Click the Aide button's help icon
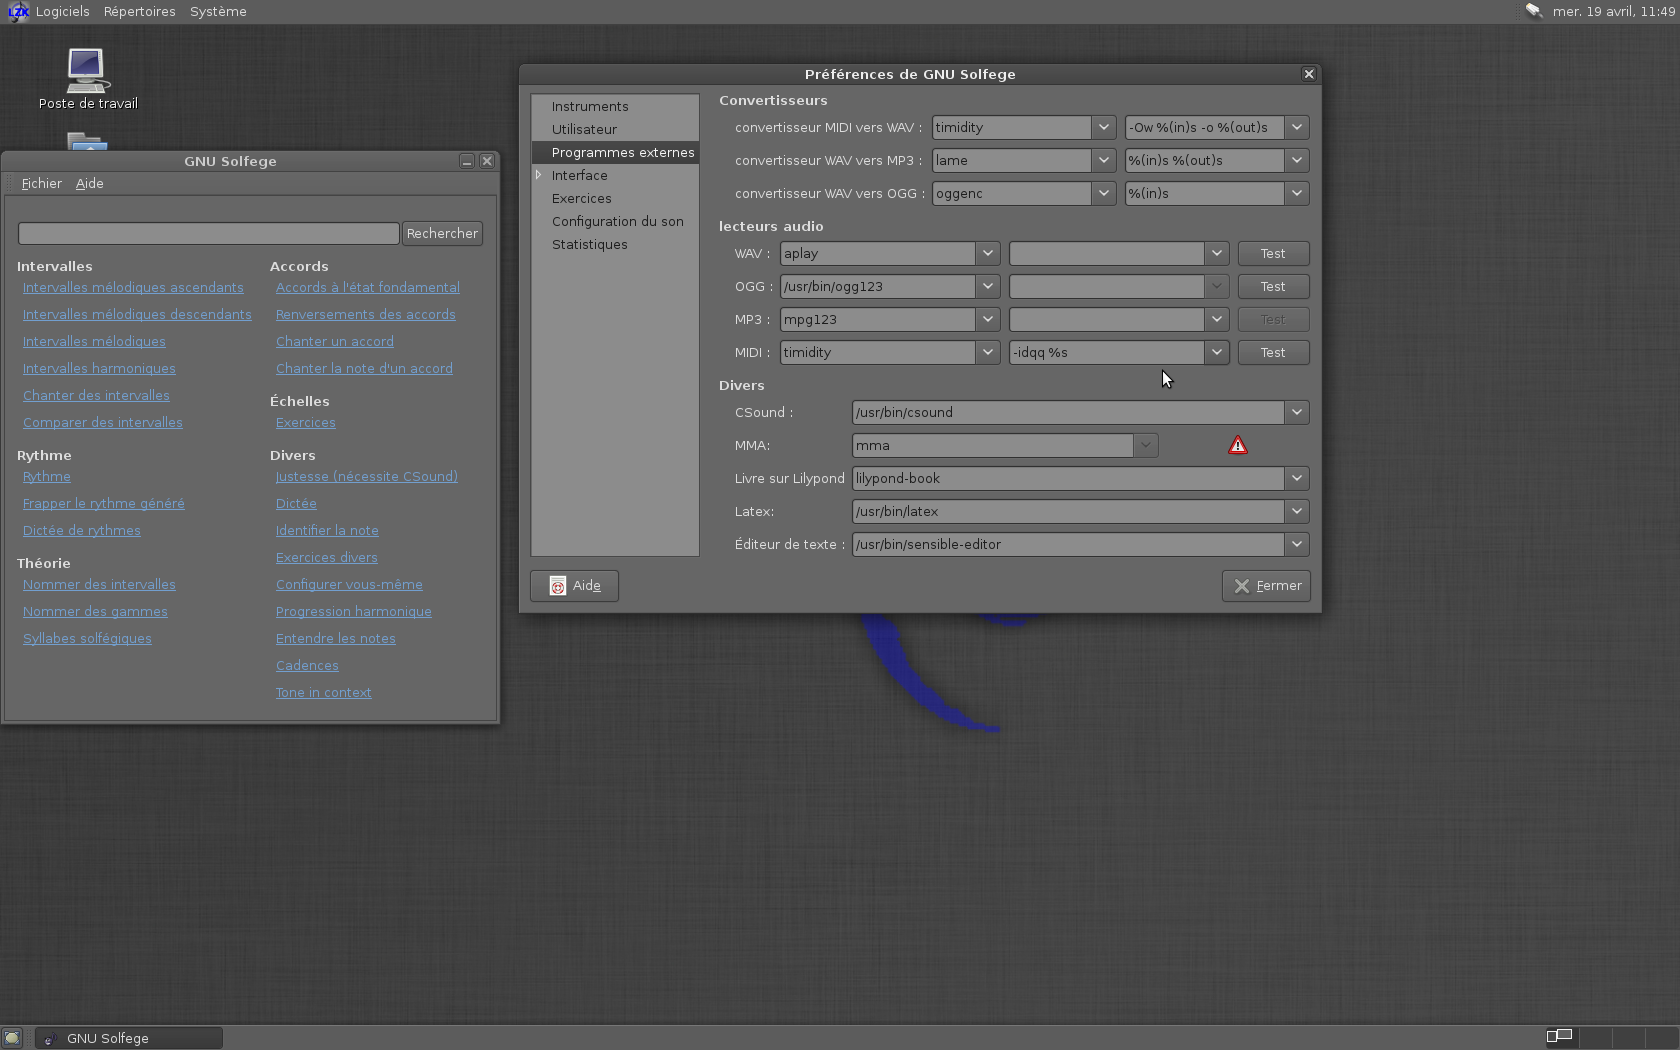Image resolution: width=1680 pixels, height=1050 pixels. click(x=558, y=586)
